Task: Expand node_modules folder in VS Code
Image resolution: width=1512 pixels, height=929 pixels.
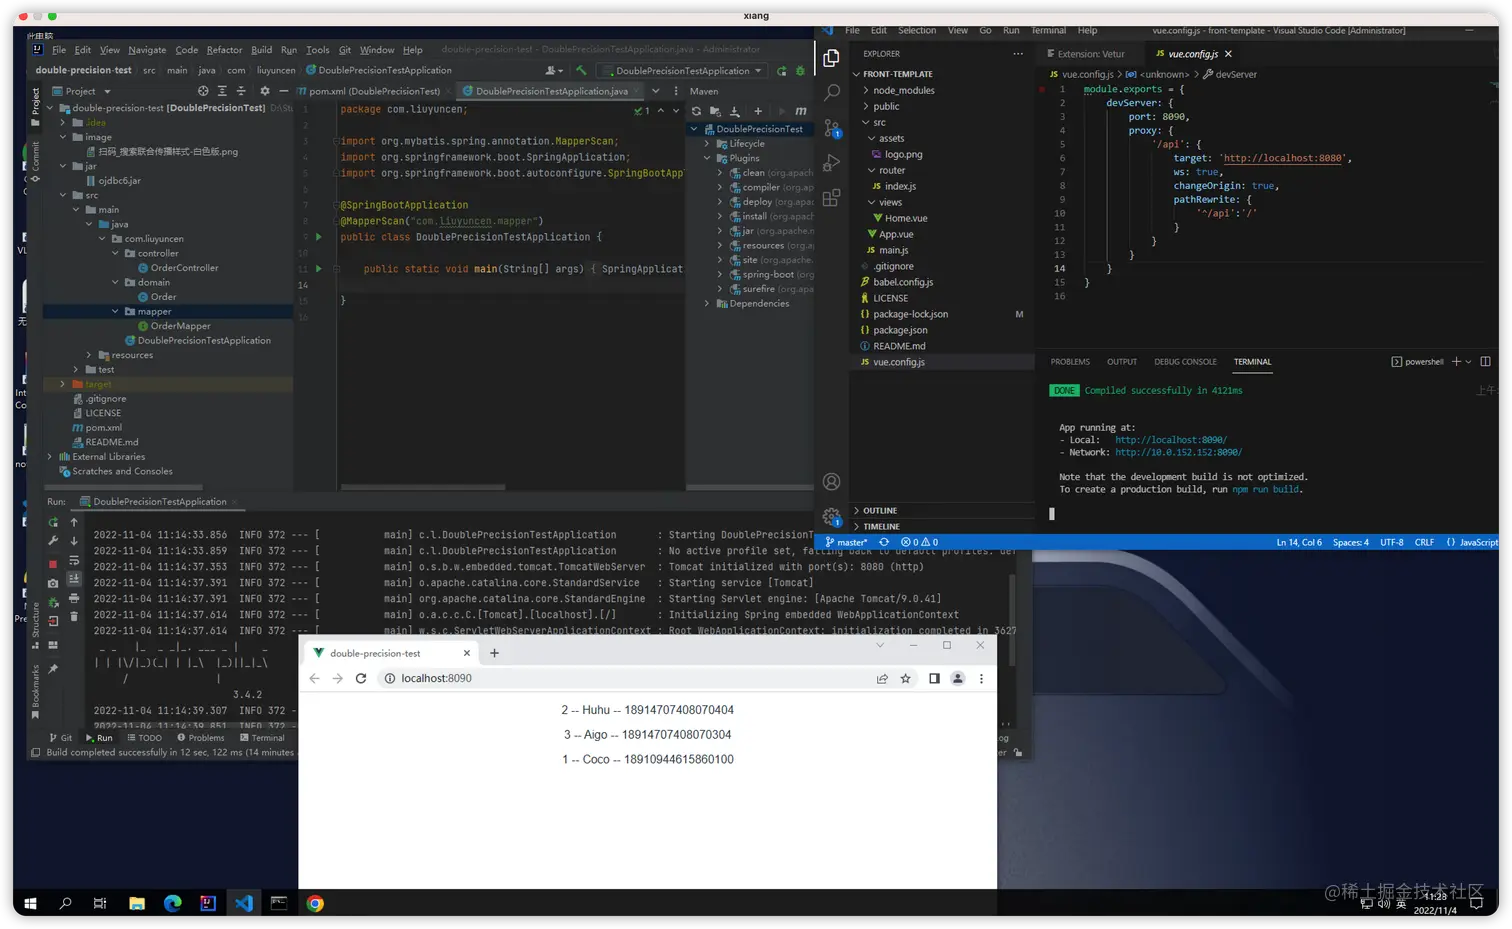Action: [x=866, y=90]
